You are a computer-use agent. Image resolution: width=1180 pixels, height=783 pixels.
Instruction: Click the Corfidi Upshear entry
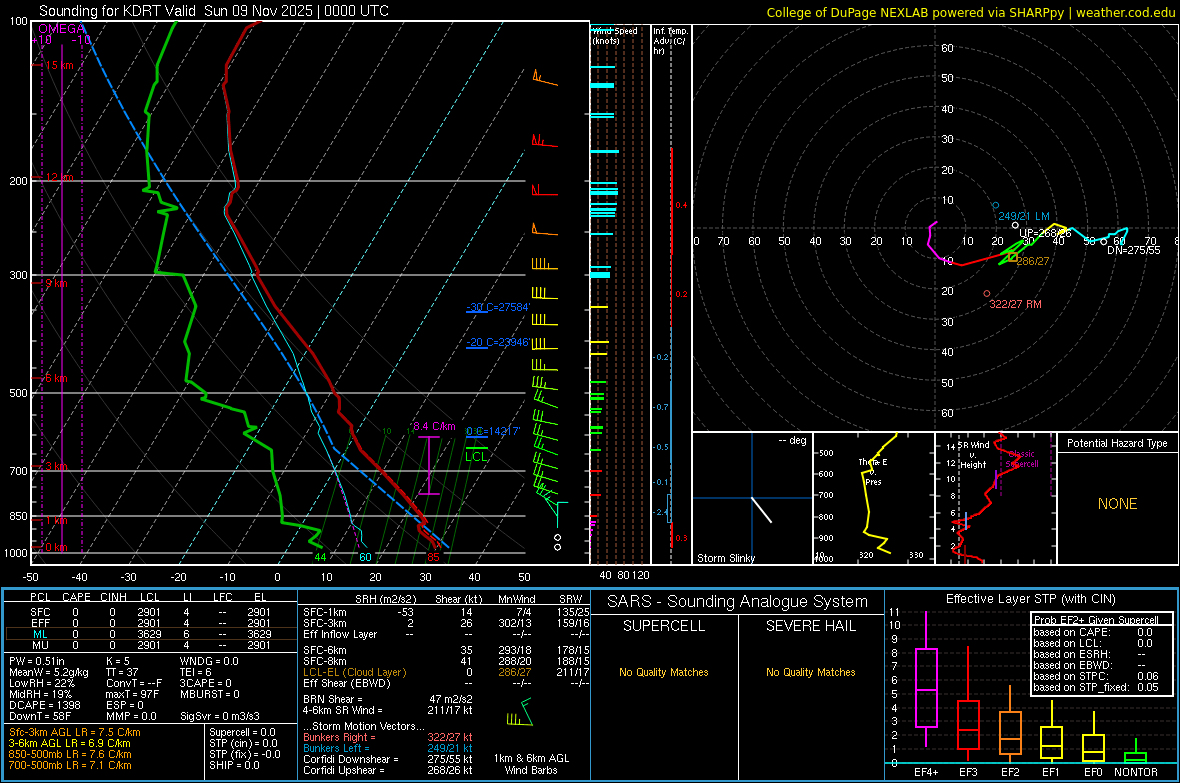(388, 770)
